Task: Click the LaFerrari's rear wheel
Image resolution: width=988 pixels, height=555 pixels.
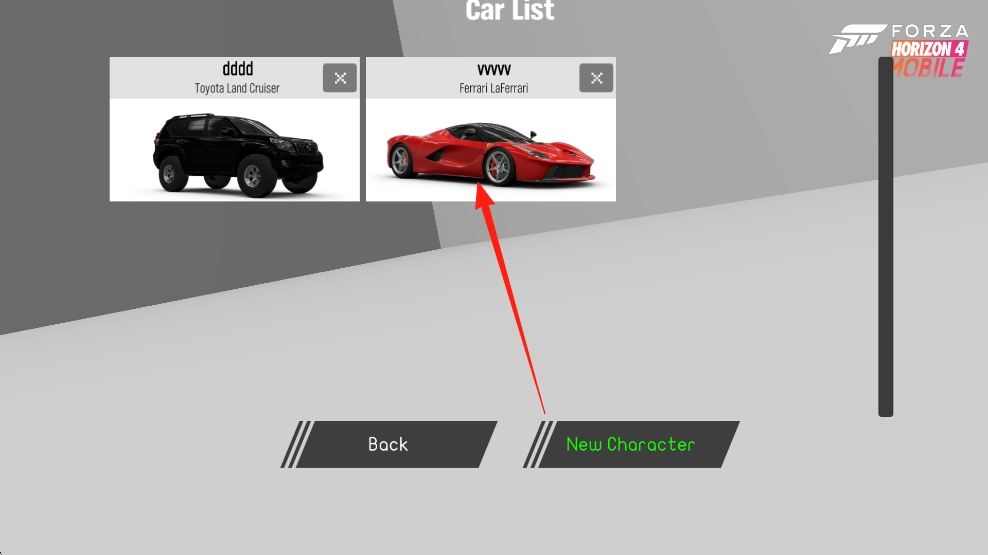Action: 401,160
